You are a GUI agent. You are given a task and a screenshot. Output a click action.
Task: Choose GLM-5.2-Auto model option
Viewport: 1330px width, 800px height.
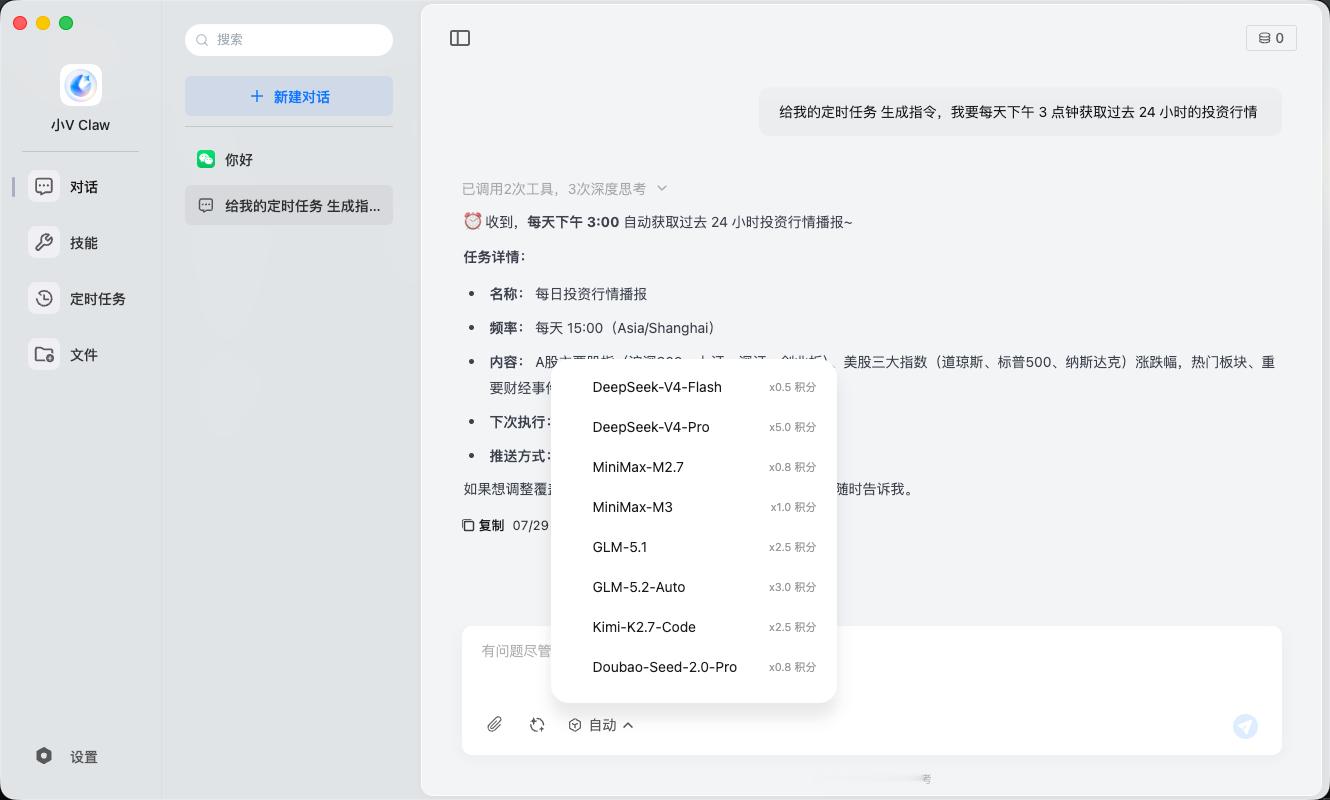pos(694,587)
